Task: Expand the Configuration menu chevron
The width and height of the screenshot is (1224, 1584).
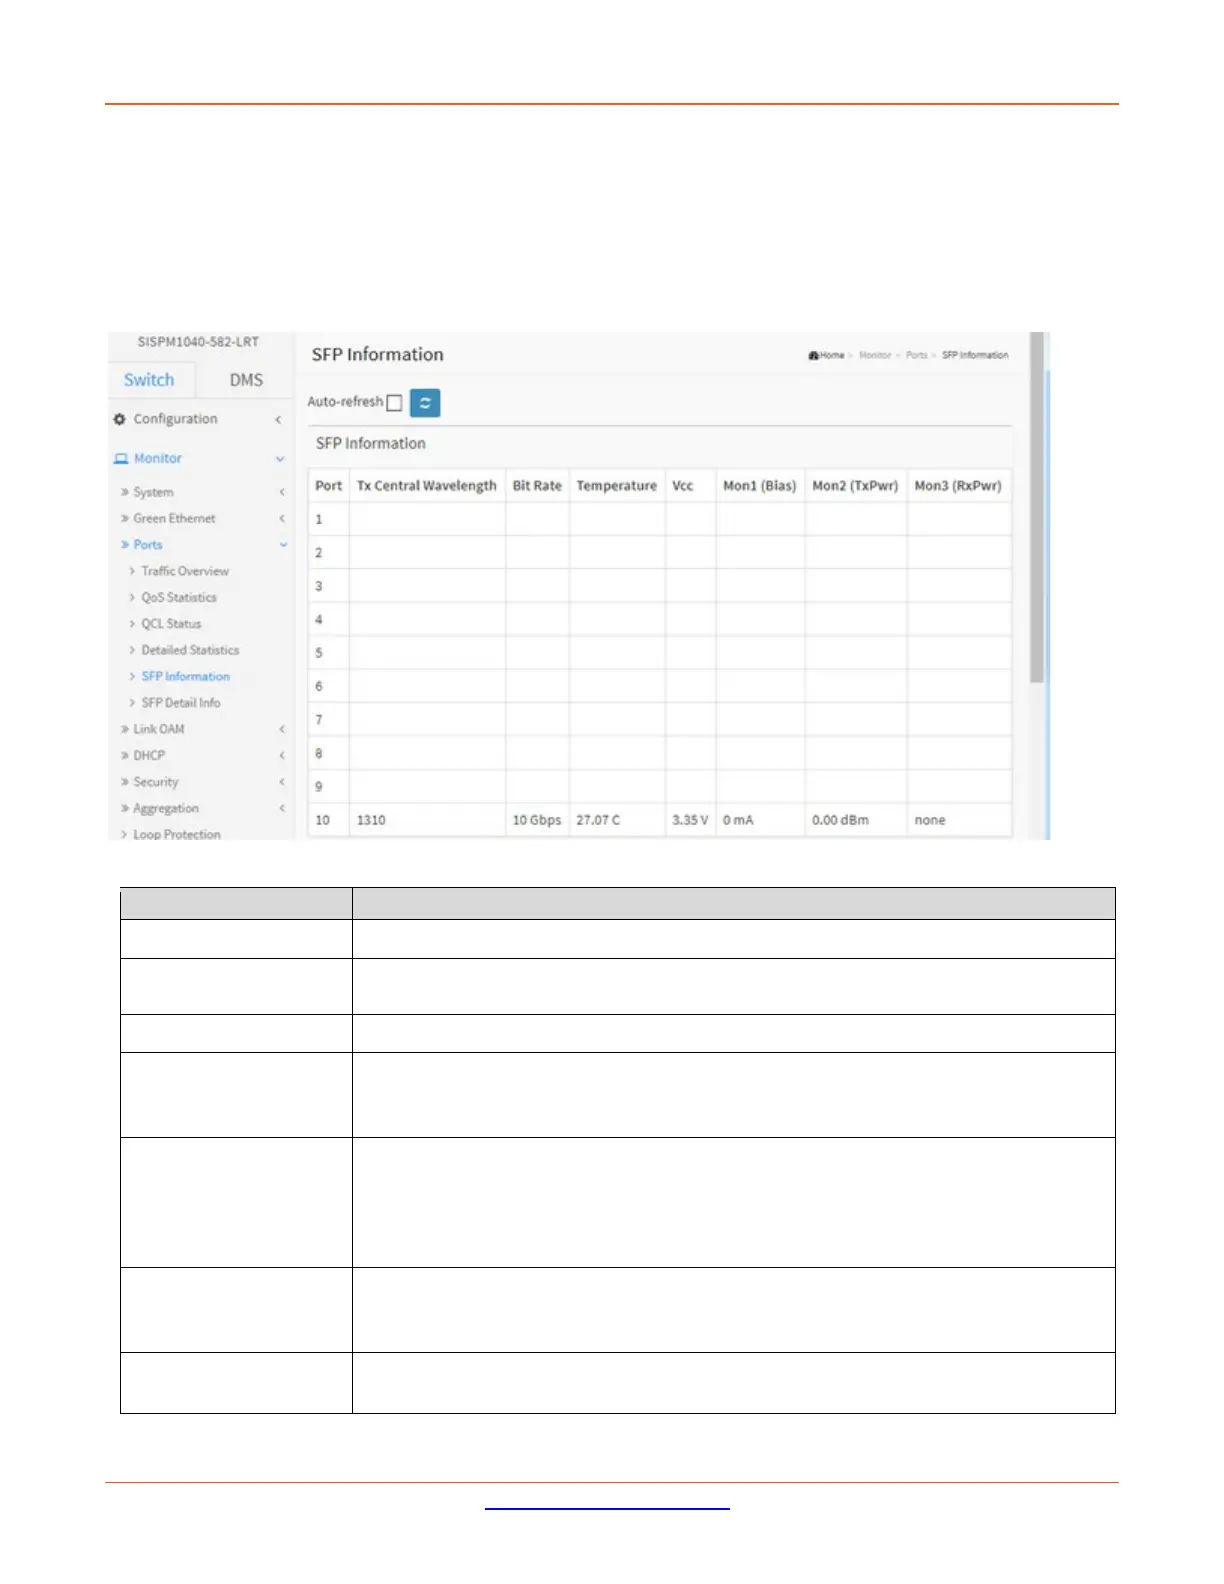Action: [x=279, y=420]
